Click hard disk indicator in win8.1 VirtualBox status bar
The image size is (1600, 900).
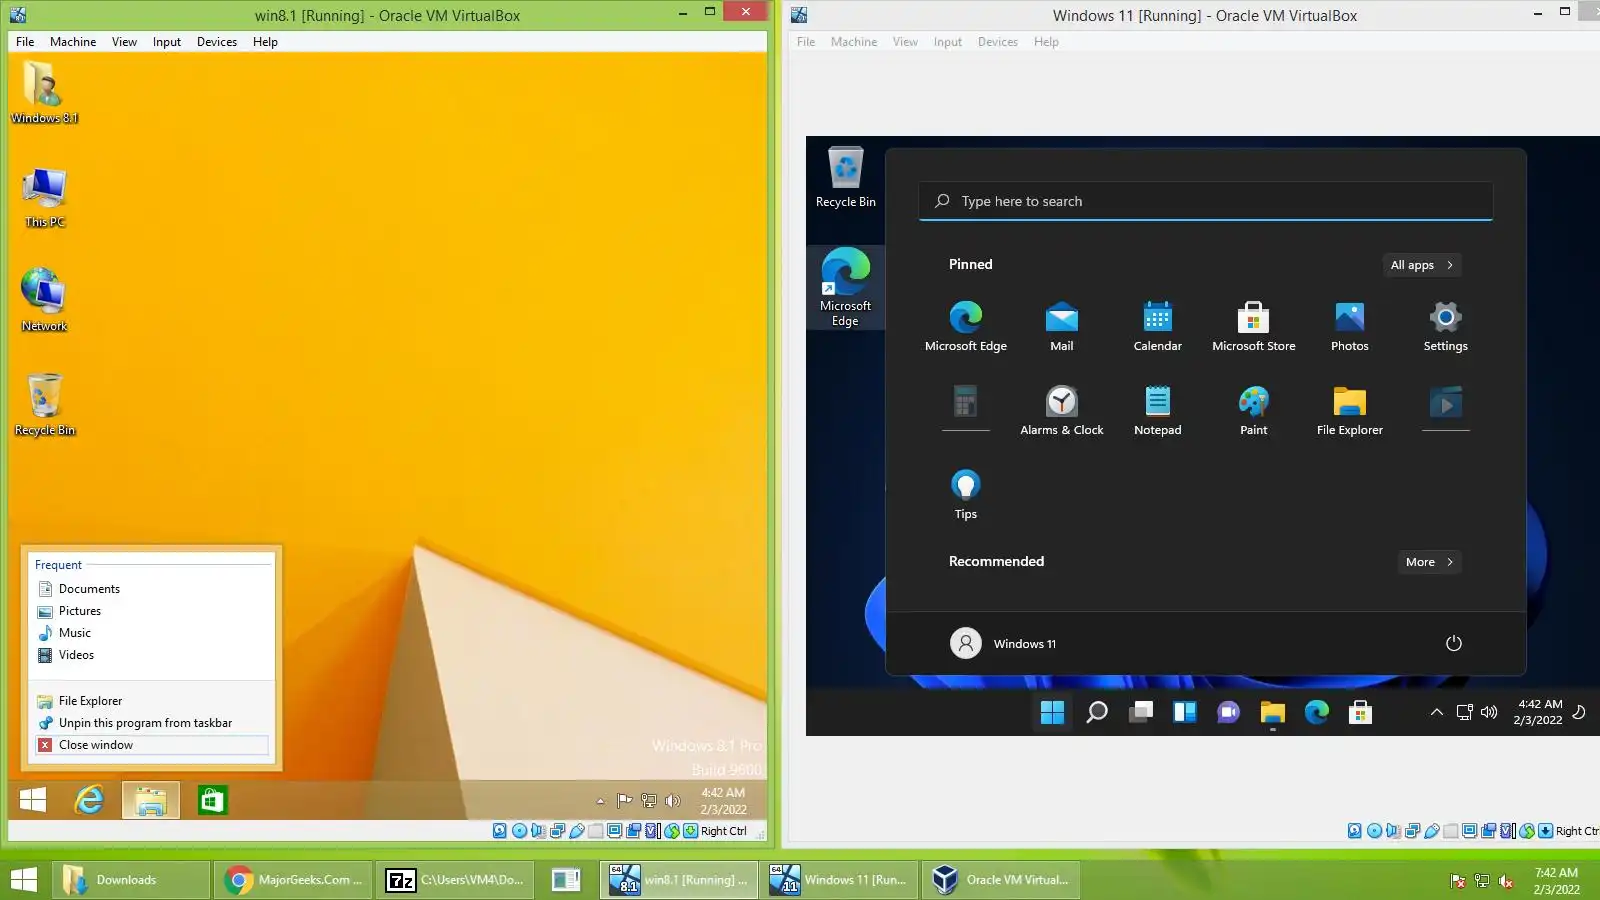500,831
